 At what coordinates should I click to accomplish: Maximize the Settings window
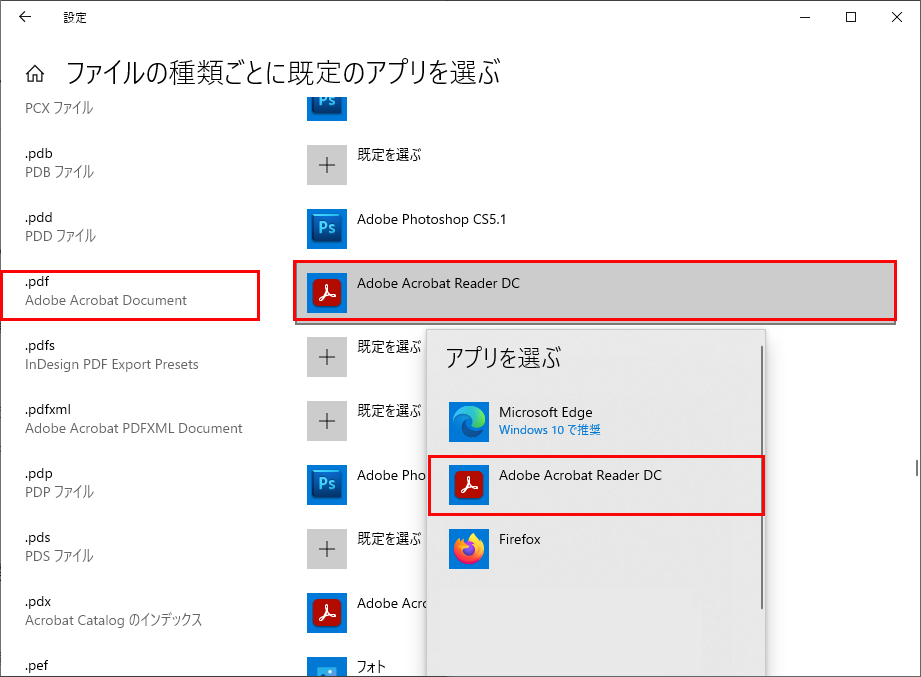click(851, 17)
